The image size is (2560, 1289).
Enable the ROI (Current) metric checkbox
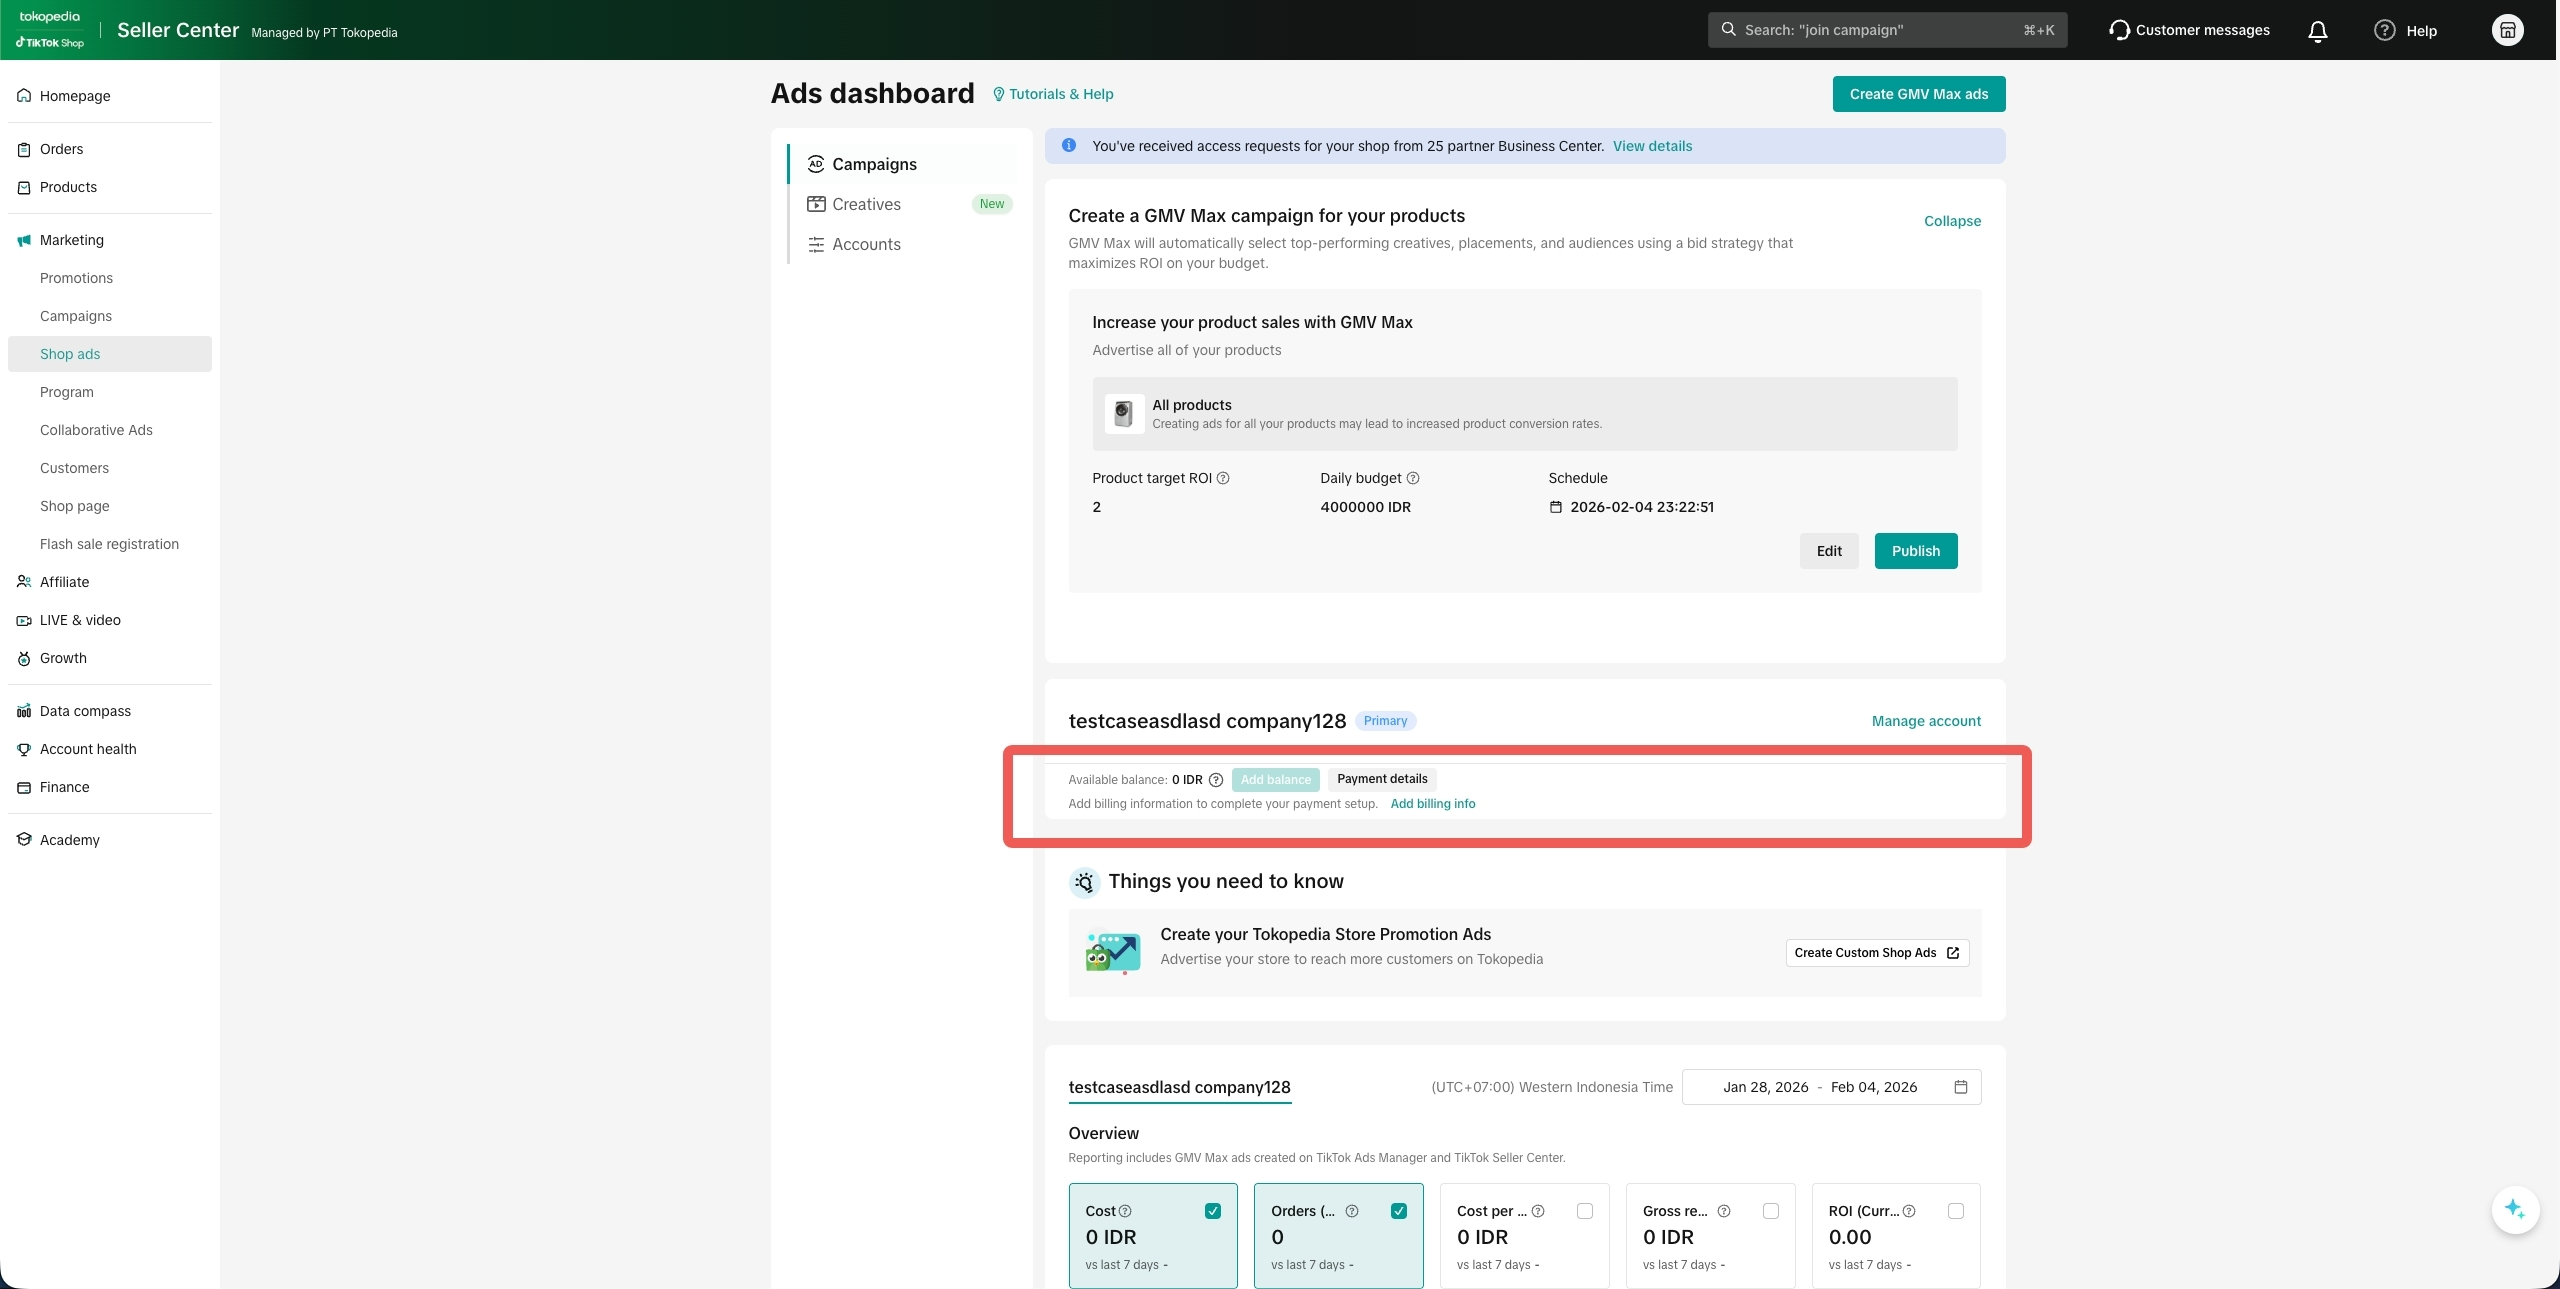point(1956,1211)
